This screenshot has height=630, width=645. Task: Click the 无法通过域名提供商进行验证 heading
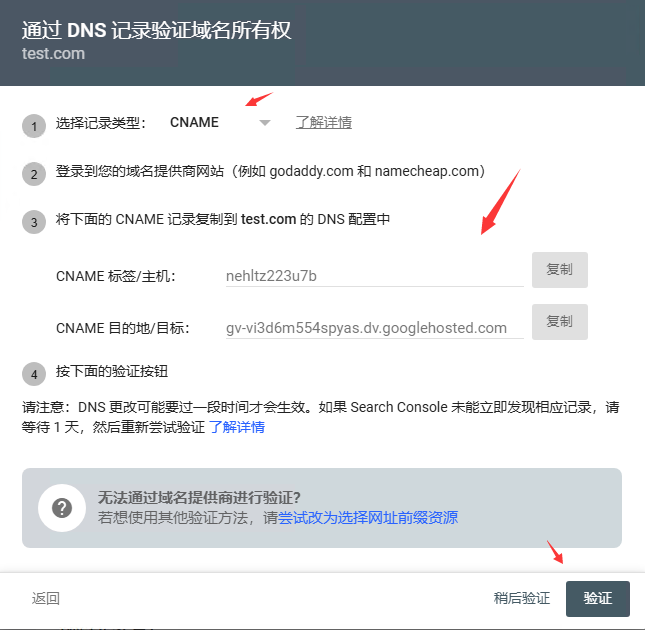point(199,498)
